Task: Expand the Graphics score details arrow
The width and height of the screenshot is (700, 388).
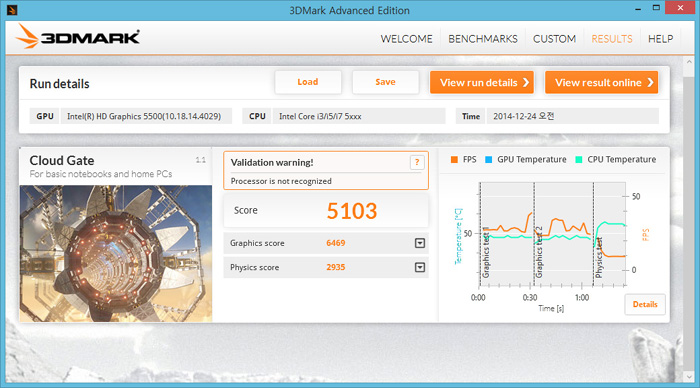Action: click(x=420, y=243)
